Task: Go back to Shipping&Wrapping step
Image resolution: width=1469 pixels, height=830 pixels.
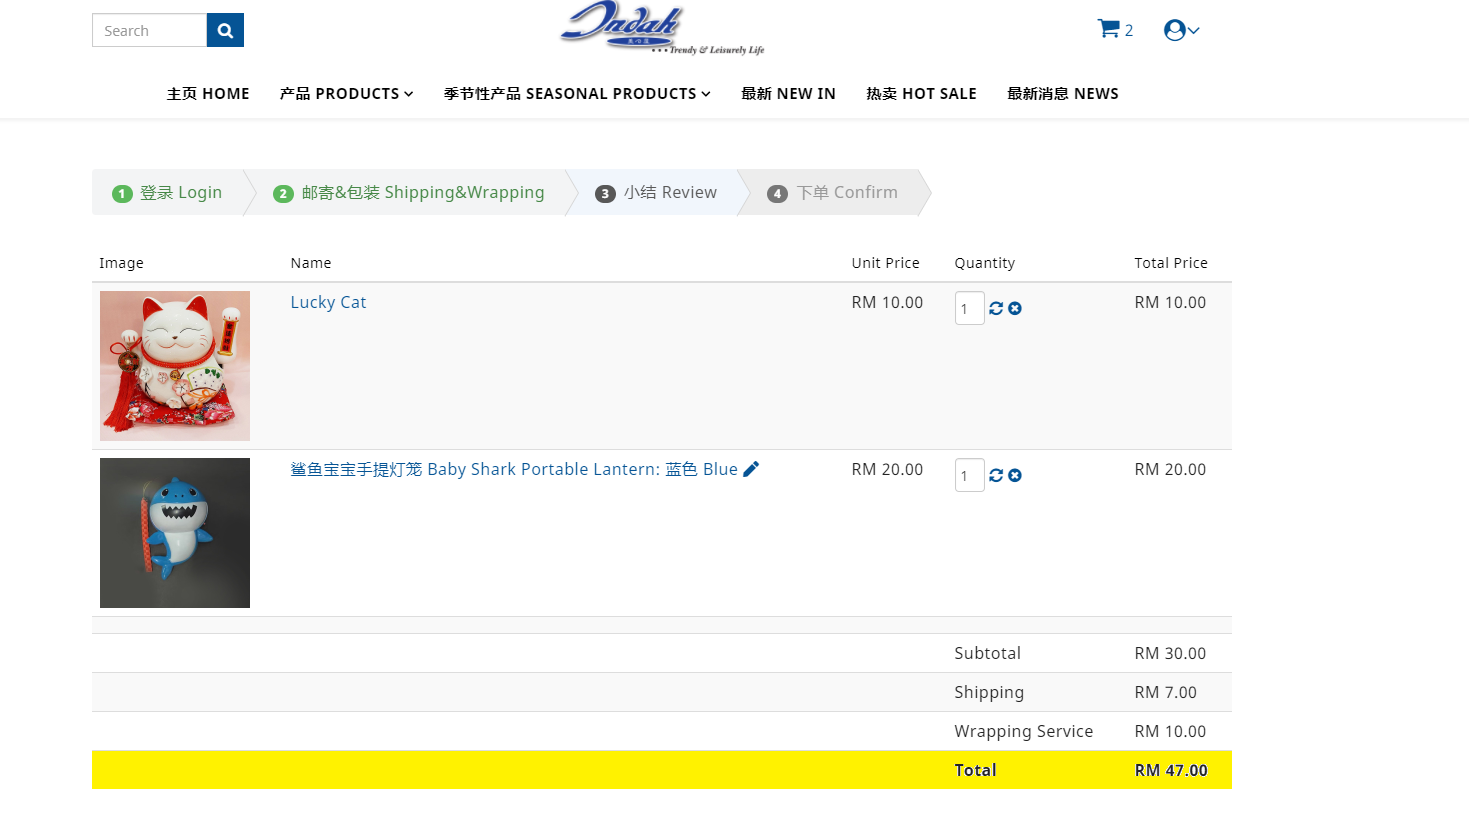Action: point(410,193)
